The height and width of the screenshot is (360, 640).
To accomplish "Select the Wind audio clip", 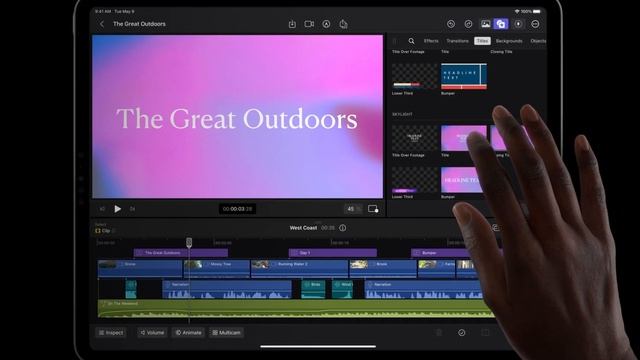I will [x=342, y=289].
